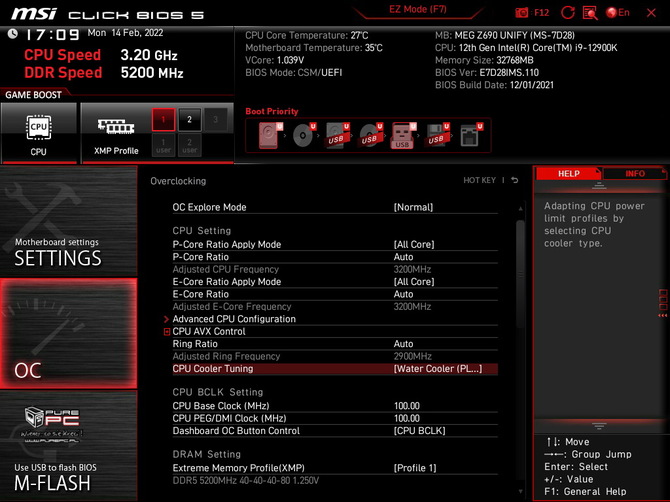Click the DDR5 5200MHz 40-40-40-80 1.250V line
Image resolution: width=670 pixels, height=502 pixels.
[246, 481]
